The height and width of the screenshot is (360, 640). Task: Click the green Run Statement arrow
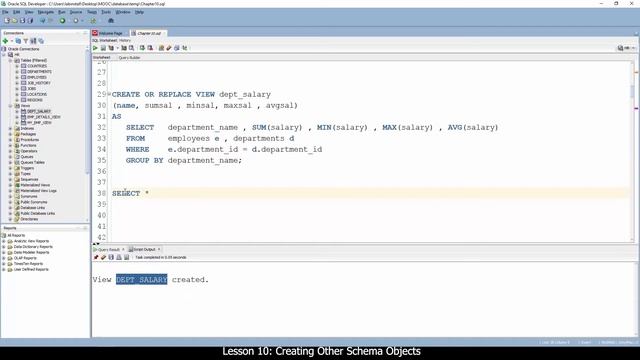pos(95,48)
